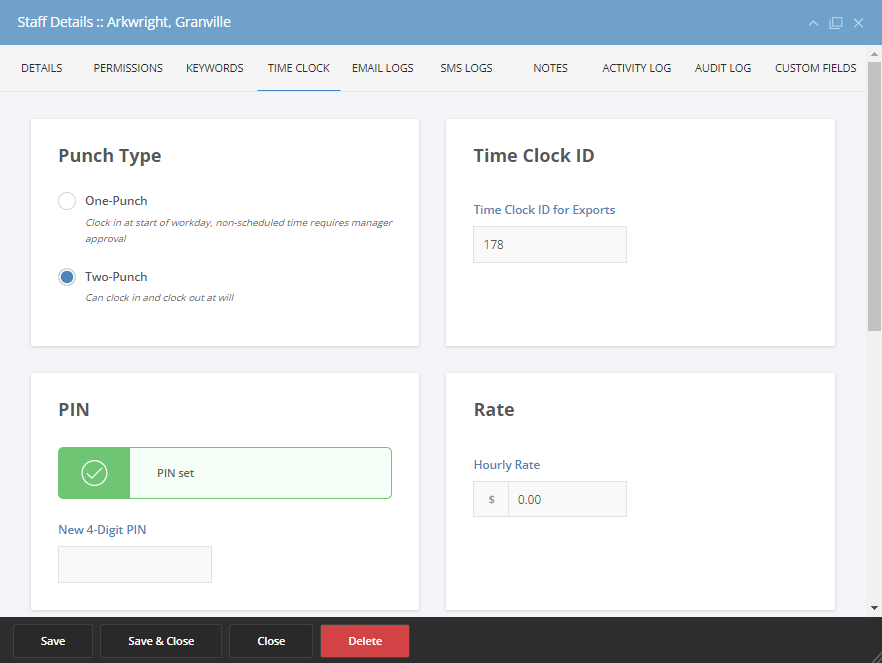
Task: Switch to the Notes tab
Action: pyautogui.click(x=550, y=68)
